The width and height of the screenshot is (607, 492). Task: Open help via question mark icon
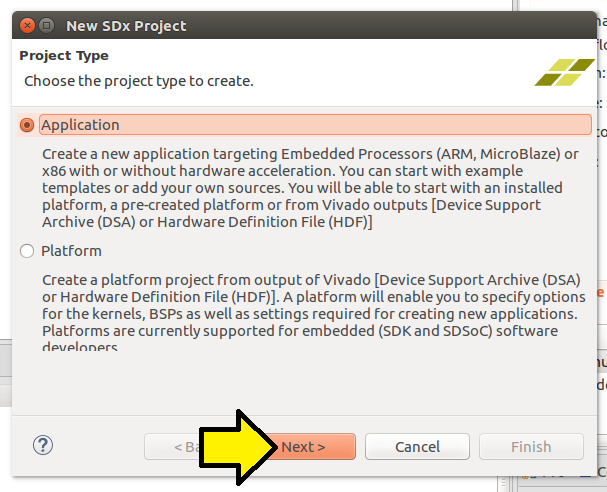43,445
